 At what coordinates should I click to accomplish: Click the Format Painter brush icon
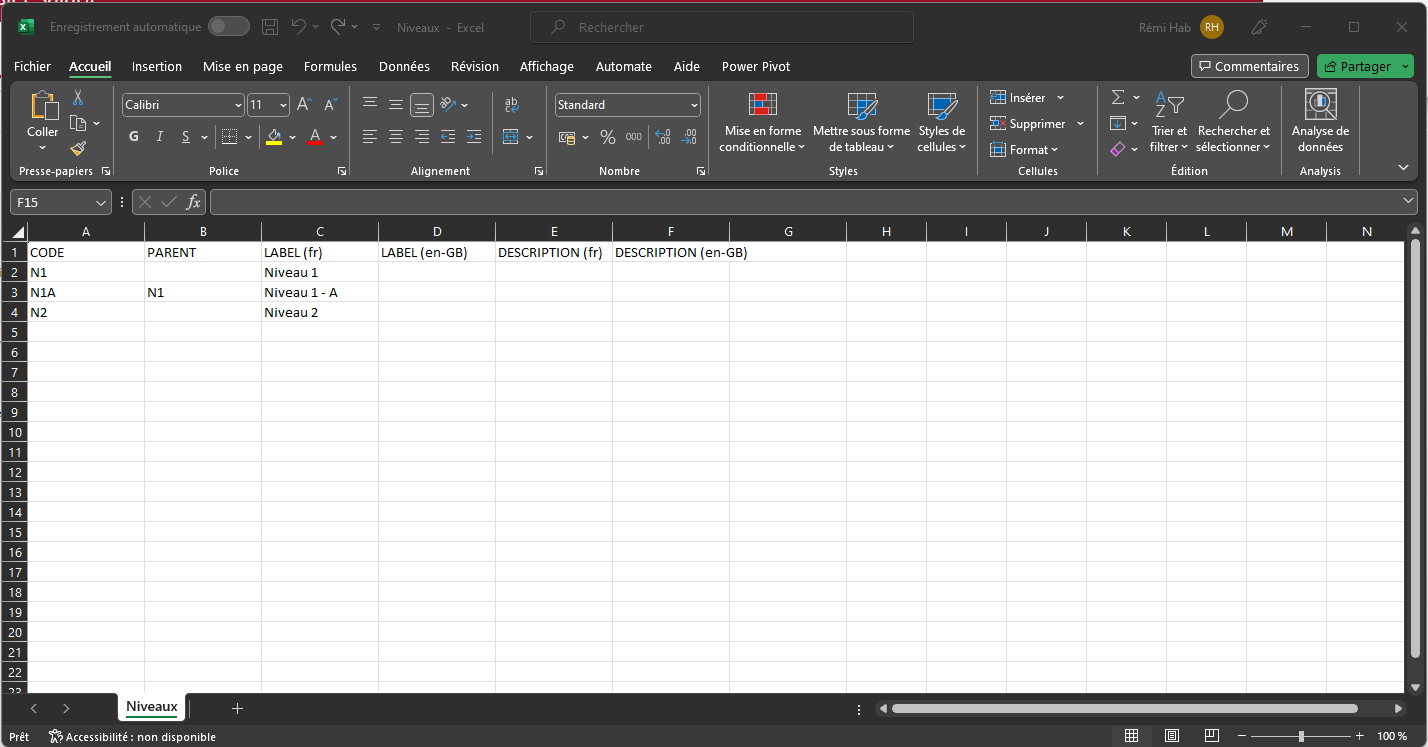(x=78, y=149)
